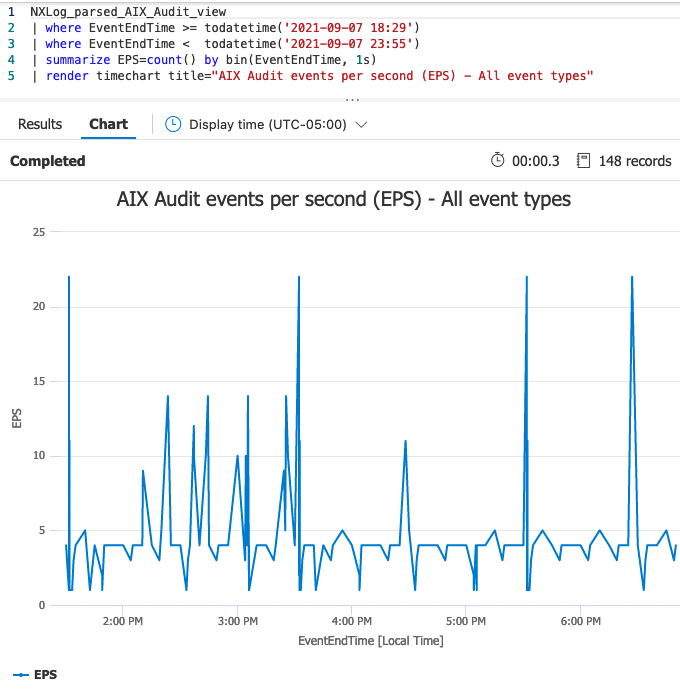Expand the chevron next to Display time

361,124
